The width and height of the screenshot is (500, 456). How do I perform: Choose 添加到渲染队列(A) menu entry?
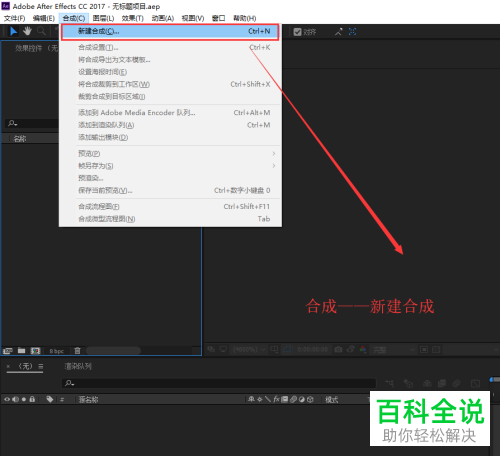pyautogui.click(x=170, y=125)
